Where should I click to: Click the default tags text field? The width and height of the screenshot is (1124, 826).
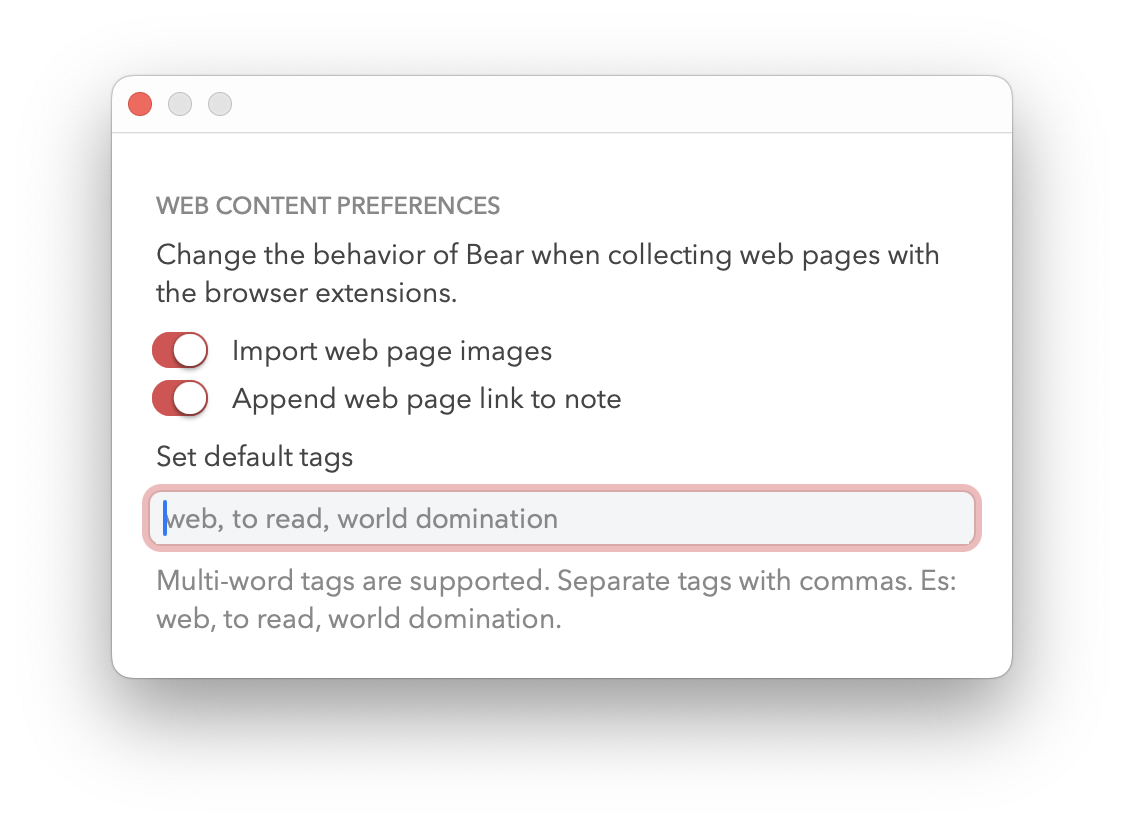[562, 518]
